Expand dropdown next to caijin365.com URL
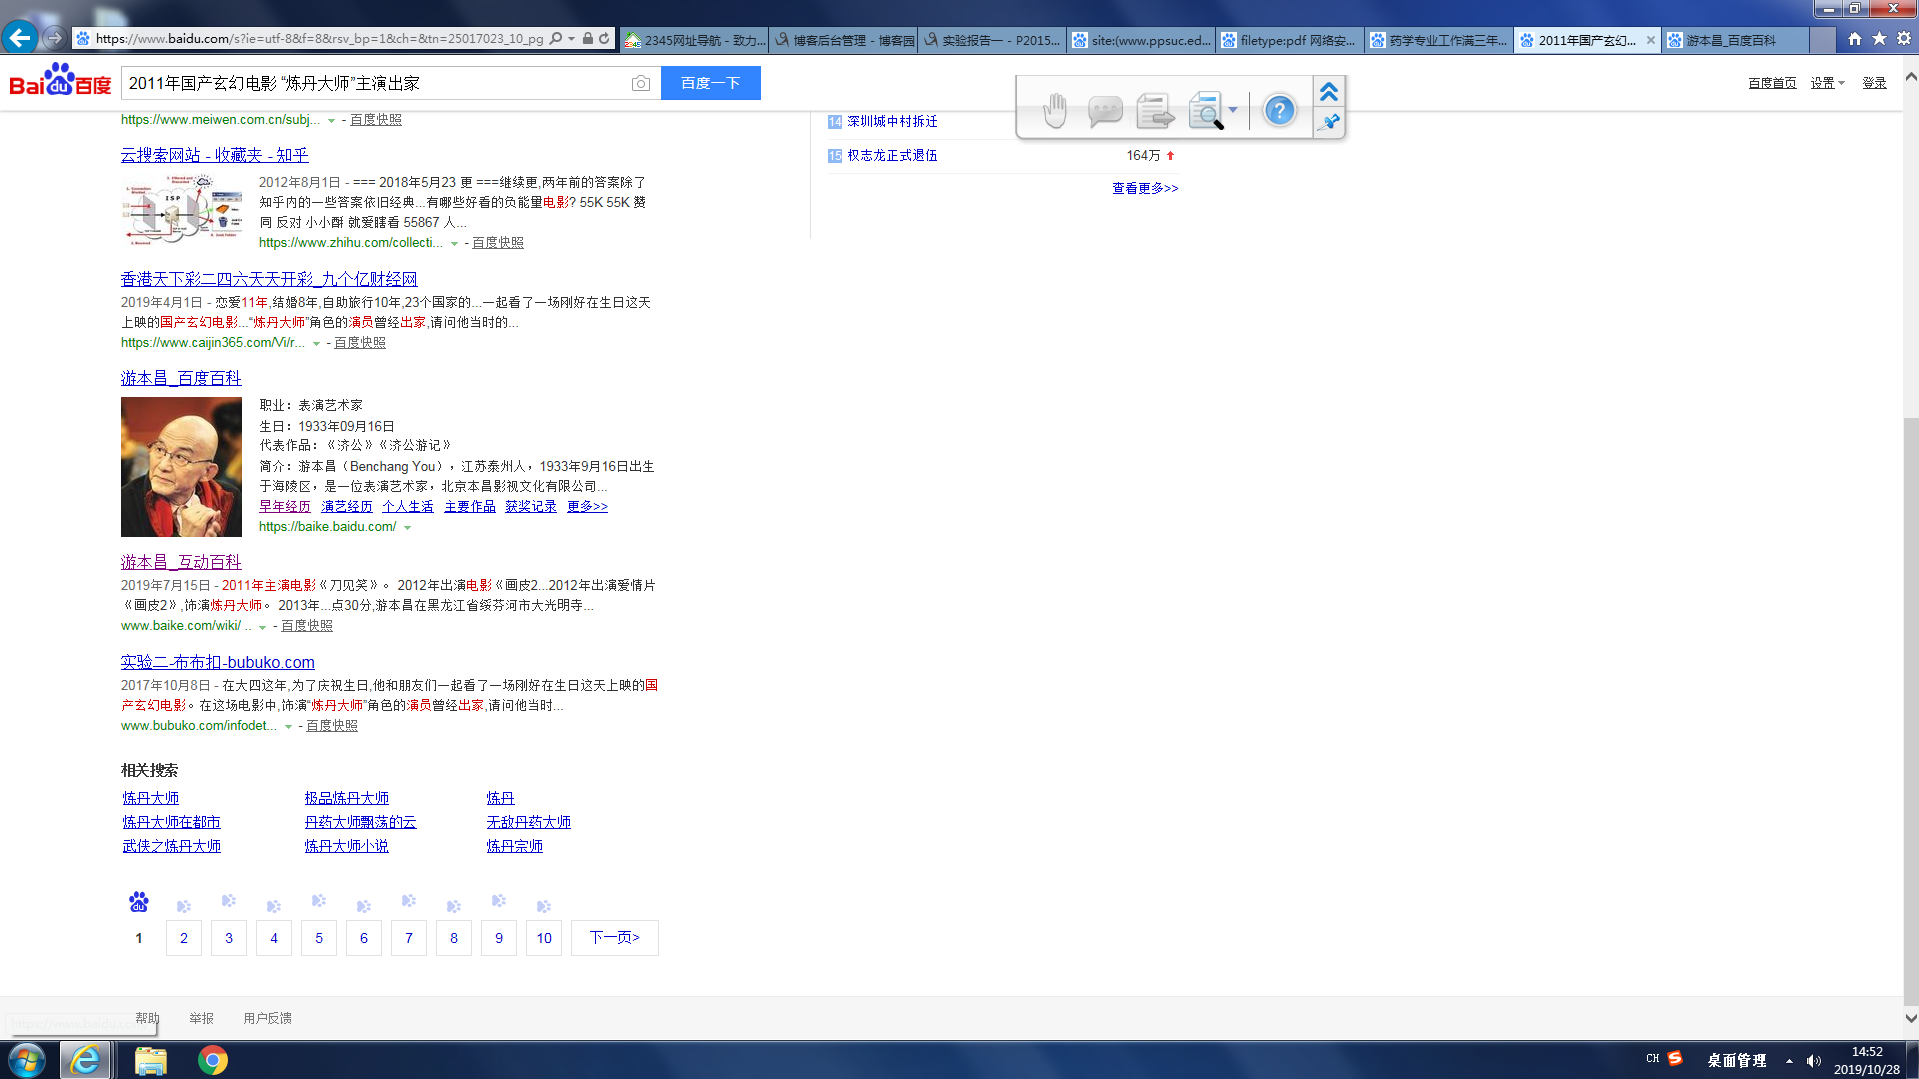1919x1079 pixels. [x=316, y=343]
